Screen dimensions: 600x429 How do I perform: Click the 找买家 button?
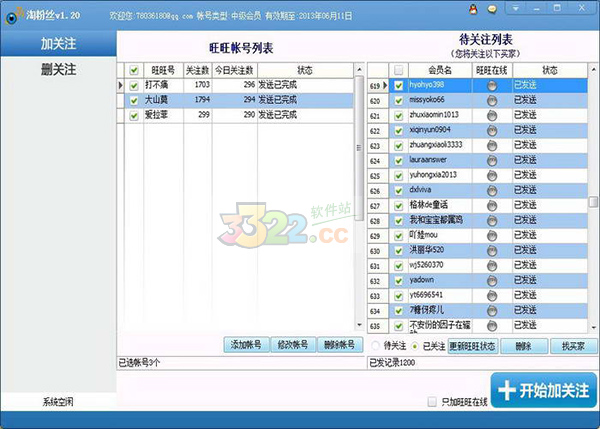point(573,346)
